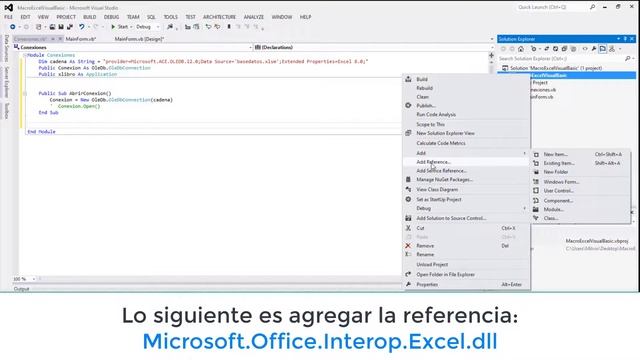640x360 pixels.
Task: Choose View Class Diagram
Action: pos(467,190)
